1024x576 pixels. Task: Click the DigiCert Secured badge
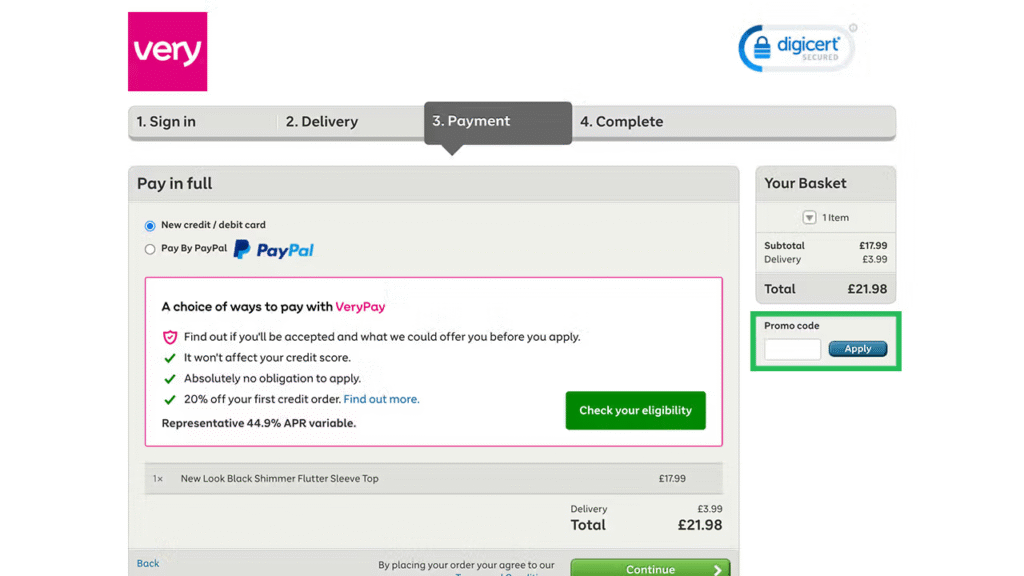coord(796,49)
